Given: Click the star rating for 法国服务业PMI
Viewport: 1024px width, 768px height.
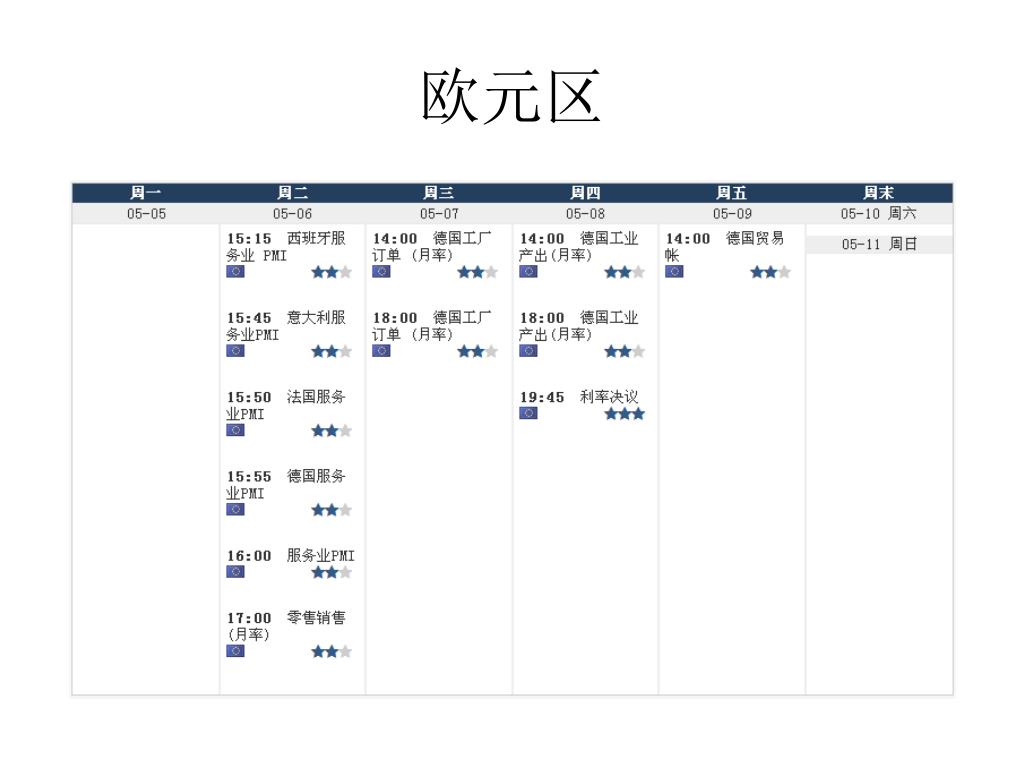Looking at the screenshot, I should pos(331,430).
